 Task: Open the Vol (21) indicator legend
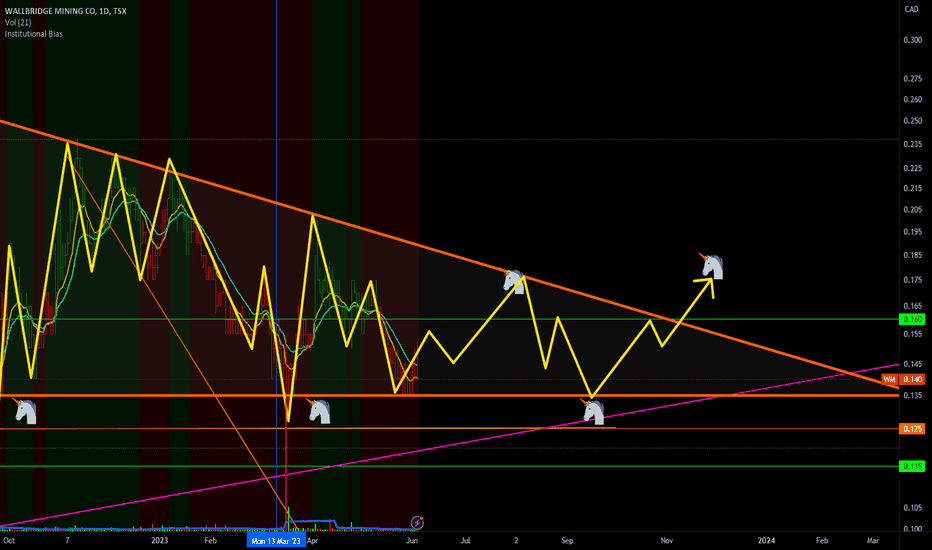(x=18, y=23)
